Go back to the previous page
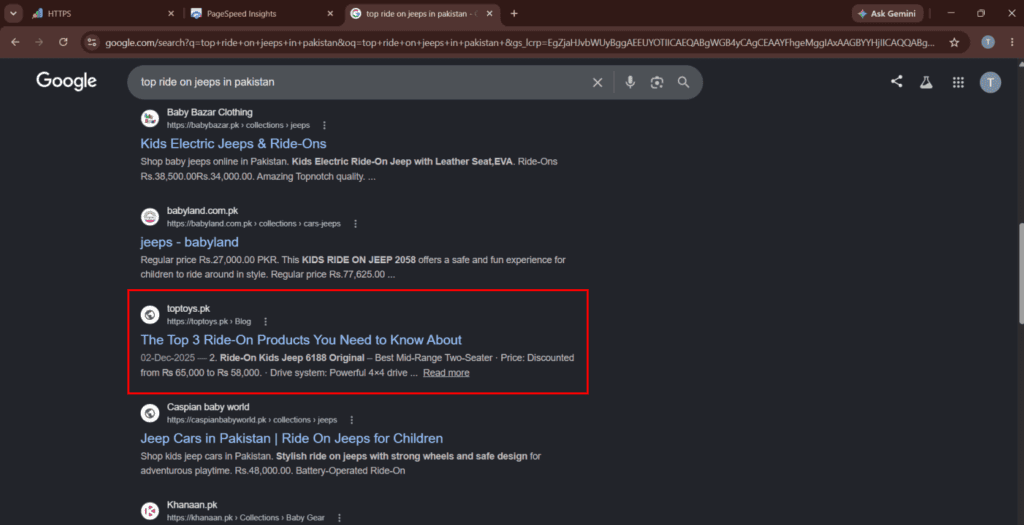This screenshot has width=1024, height=525. 15,42
